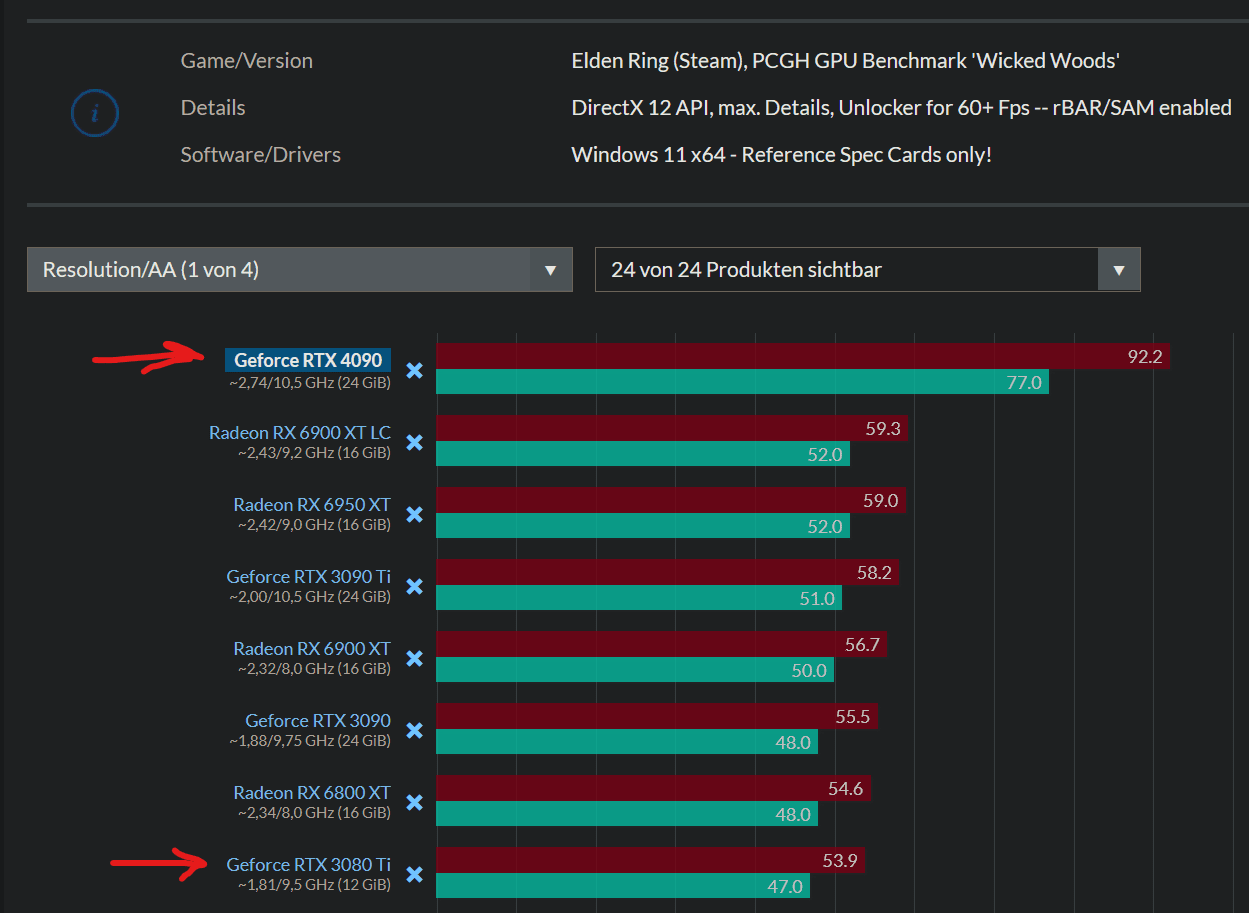Click the ~2,00/10,5 GHz (24 GiB) spec text
This screenshot has width=1249, height=913.
click(x=310, y=597)
